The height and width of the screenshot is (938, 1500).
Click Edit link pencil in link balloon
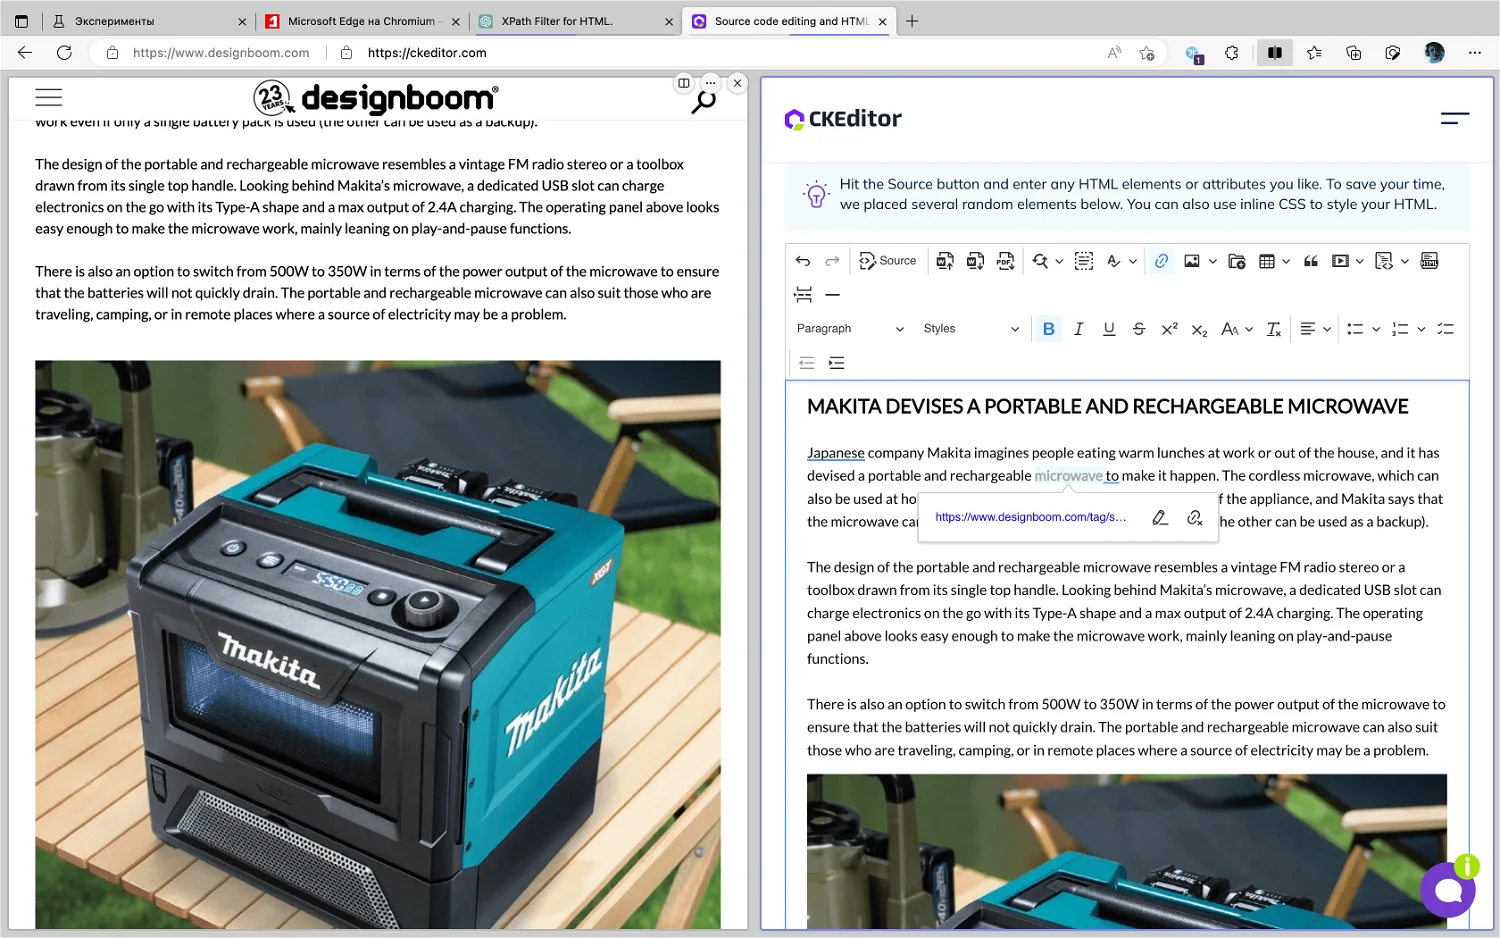(x=1160, y=517)
